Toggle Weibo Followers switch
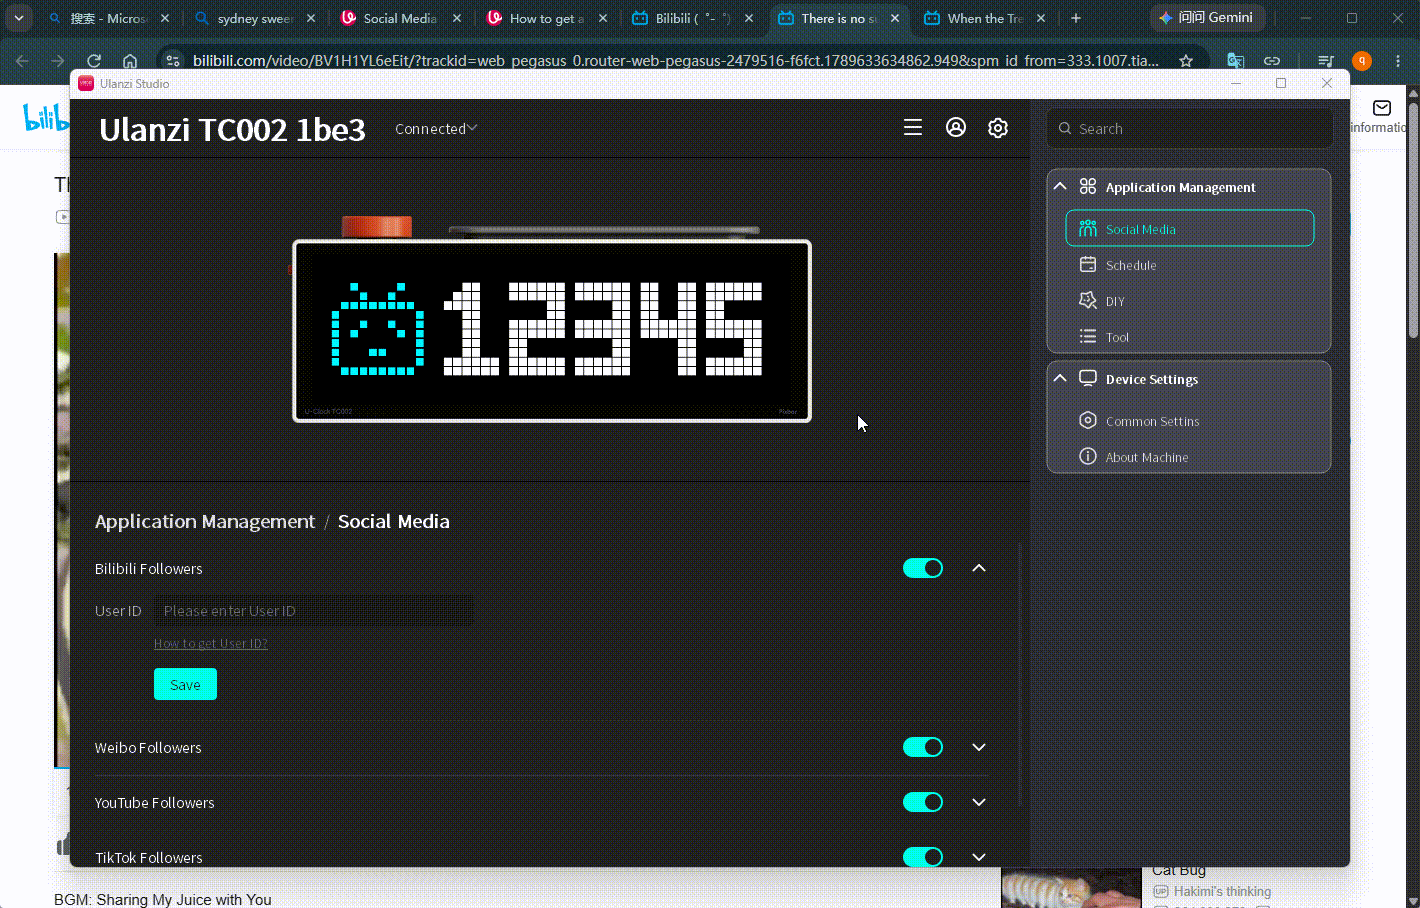 pyautogui.click(x=923, y=747)
